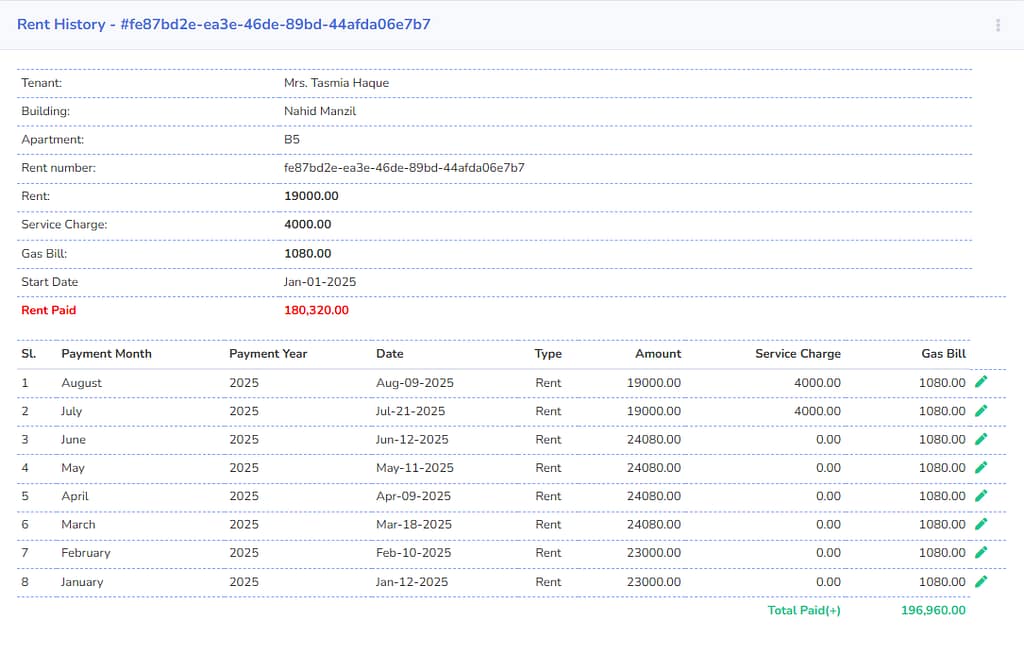The height and width of the screenshot is (654, 1024).
Task: Click the Rent History title heading
Action: pos(223,24)
